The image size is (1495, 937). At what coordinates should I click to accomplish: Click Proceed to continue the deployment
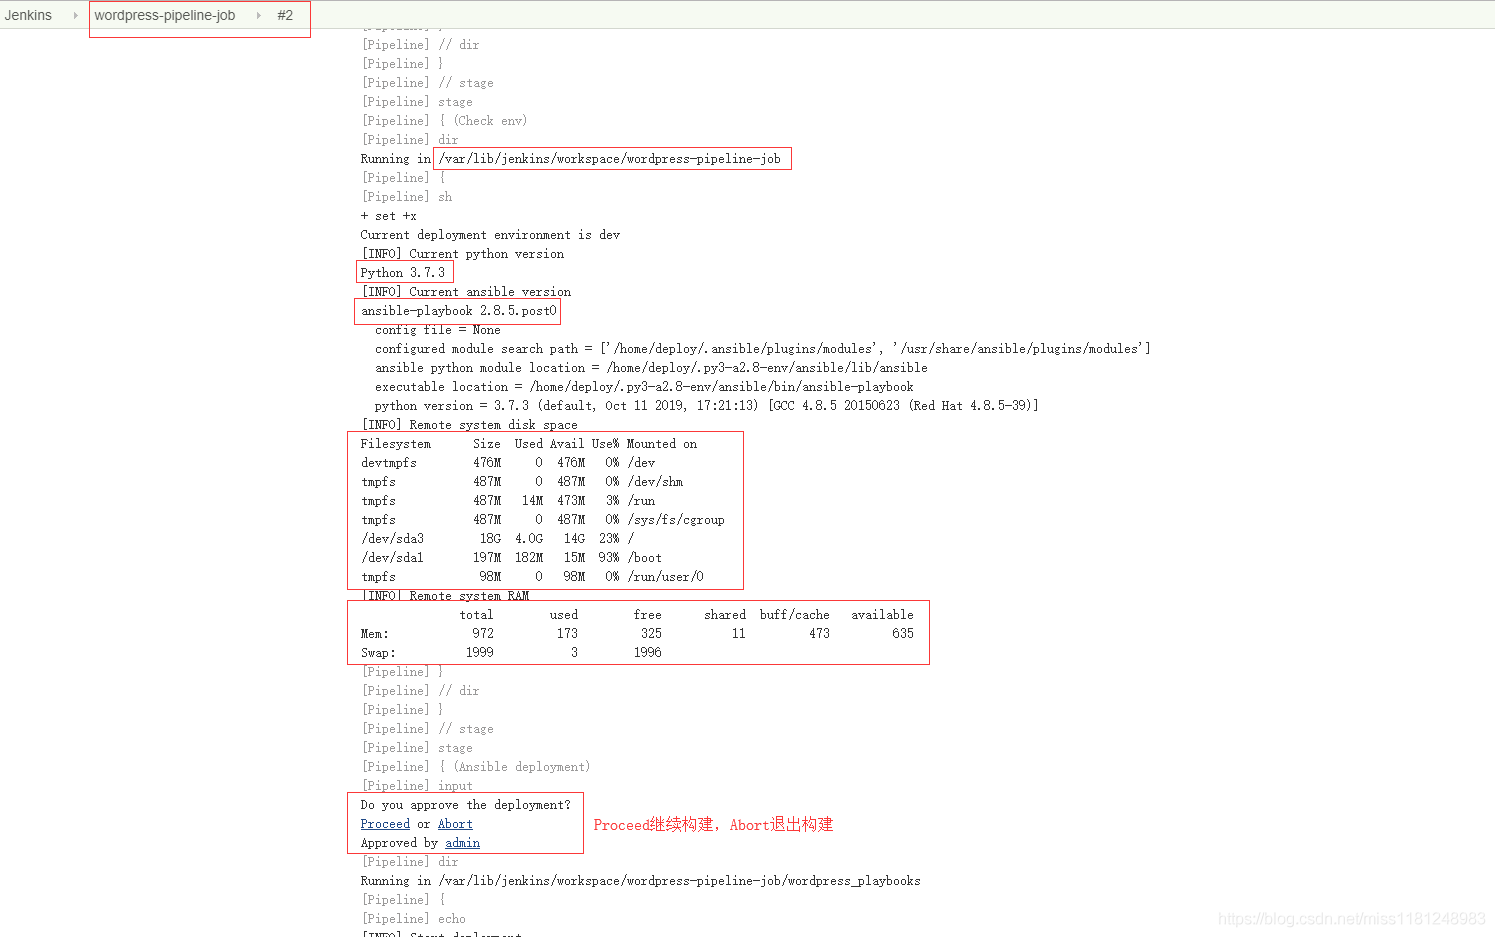pos(385,824)
